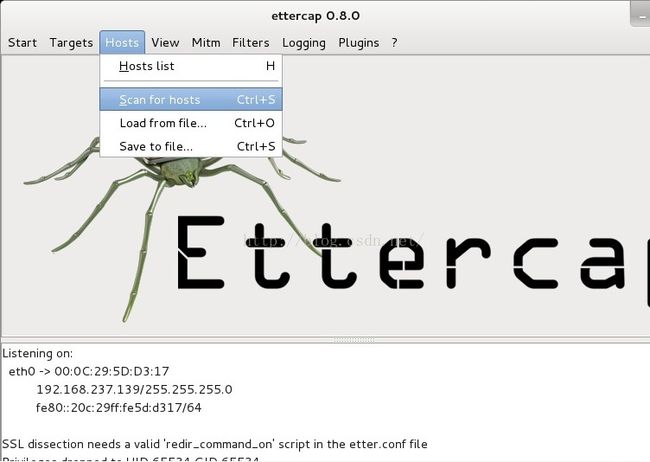Choose Scan for hosts
This screenshot has height=462, width=650.
point(191,100)
